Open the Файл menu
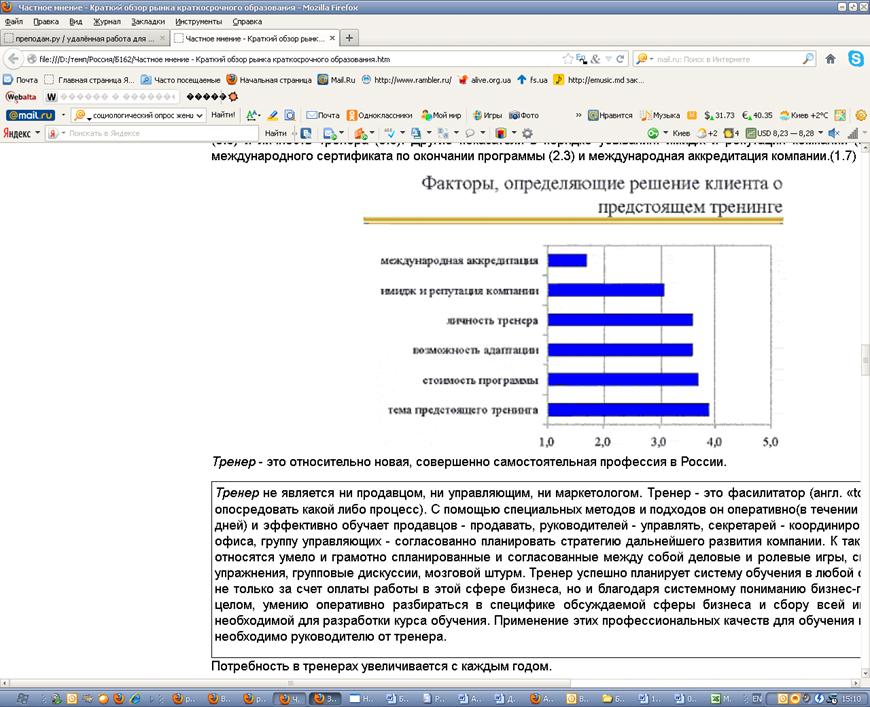The height and width of the screenshot is (707, 870). (14, 22)
